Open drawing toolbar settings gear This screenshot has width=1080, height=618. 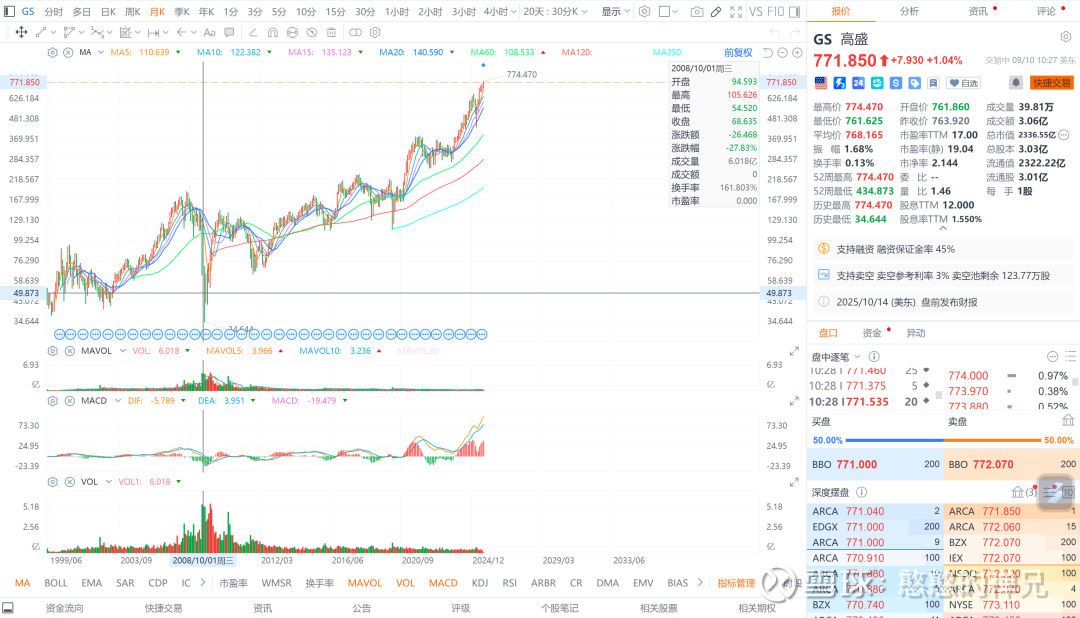point(375,32)
